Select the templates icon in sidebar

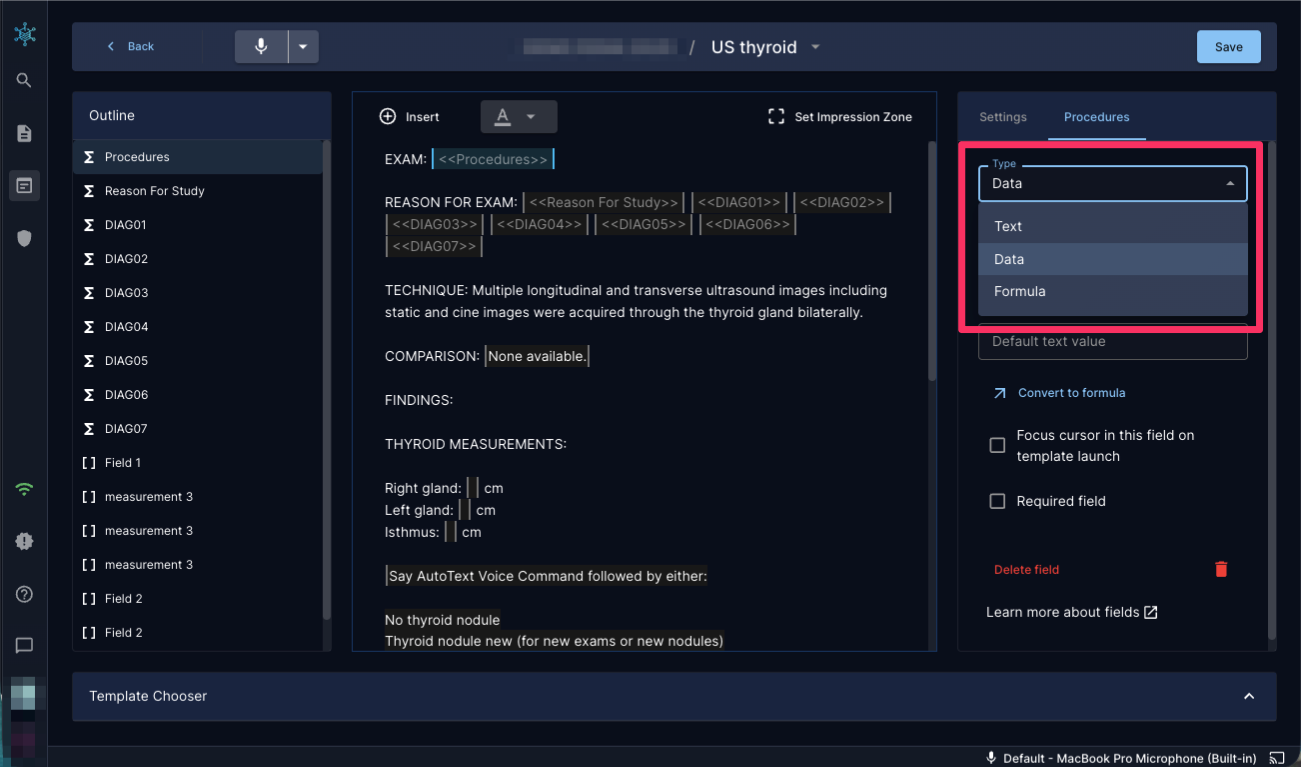(x=24, y=185)
